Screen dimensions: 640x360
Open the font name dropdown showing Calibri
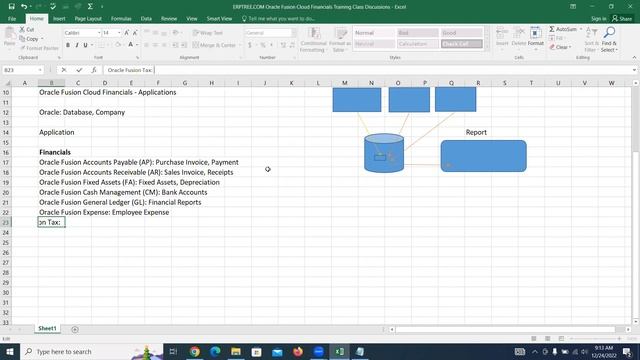pos(99,33)
